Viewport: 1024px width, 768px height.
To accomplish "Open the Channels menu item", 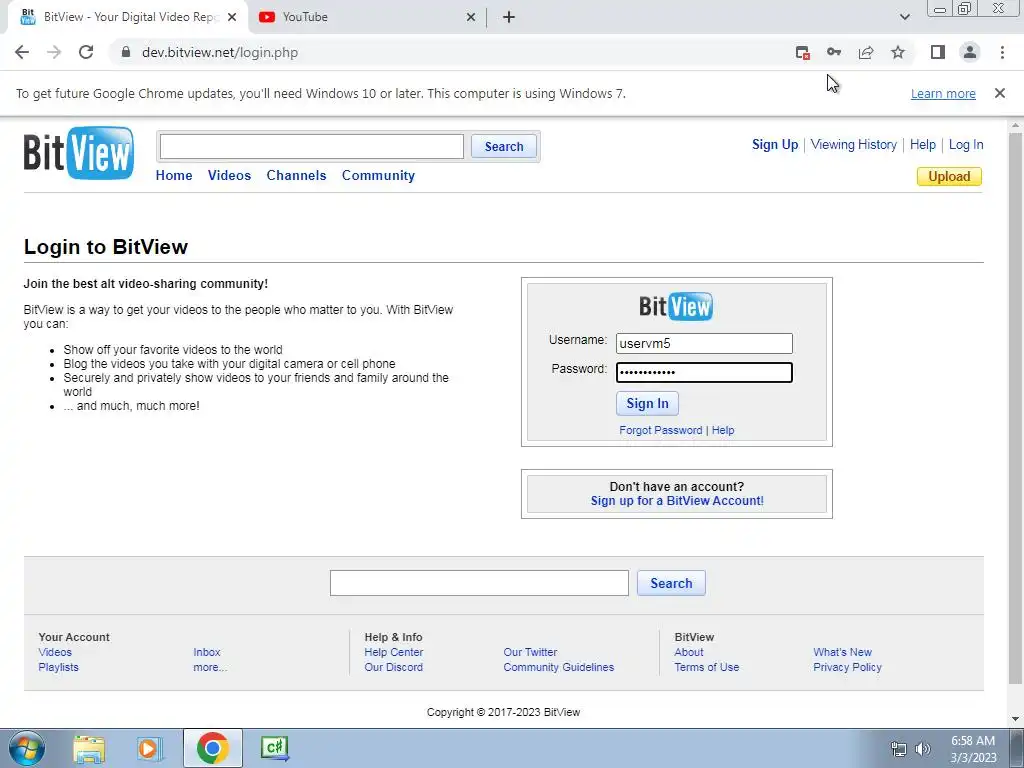I will [296, 175].
